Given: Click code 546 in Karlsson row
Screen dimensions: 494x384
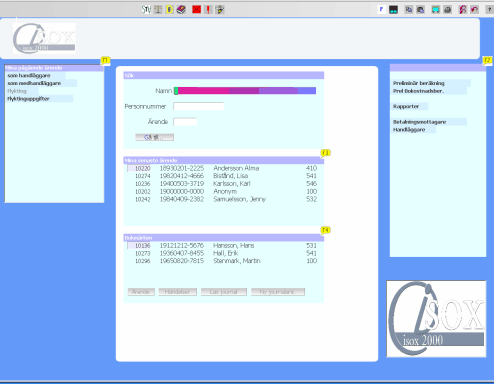Looking at the screenshot, I should (311, 184).
